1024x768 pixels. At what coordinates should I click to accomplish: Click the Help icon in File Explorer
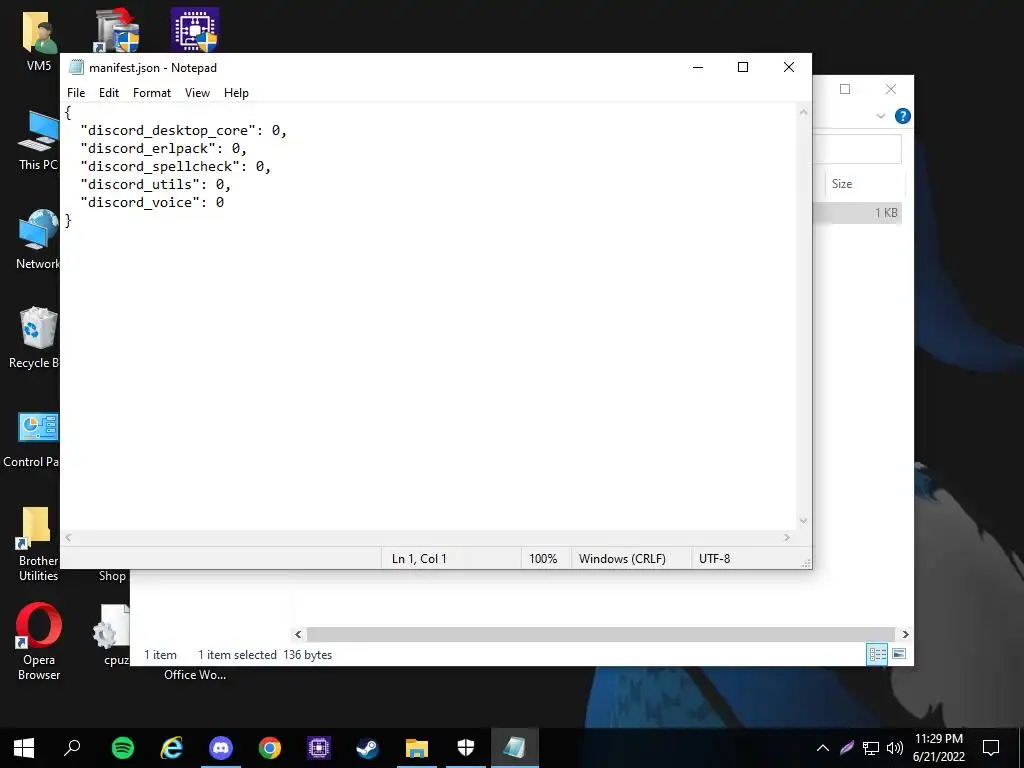pyautogui.click(x=903, y=116)
